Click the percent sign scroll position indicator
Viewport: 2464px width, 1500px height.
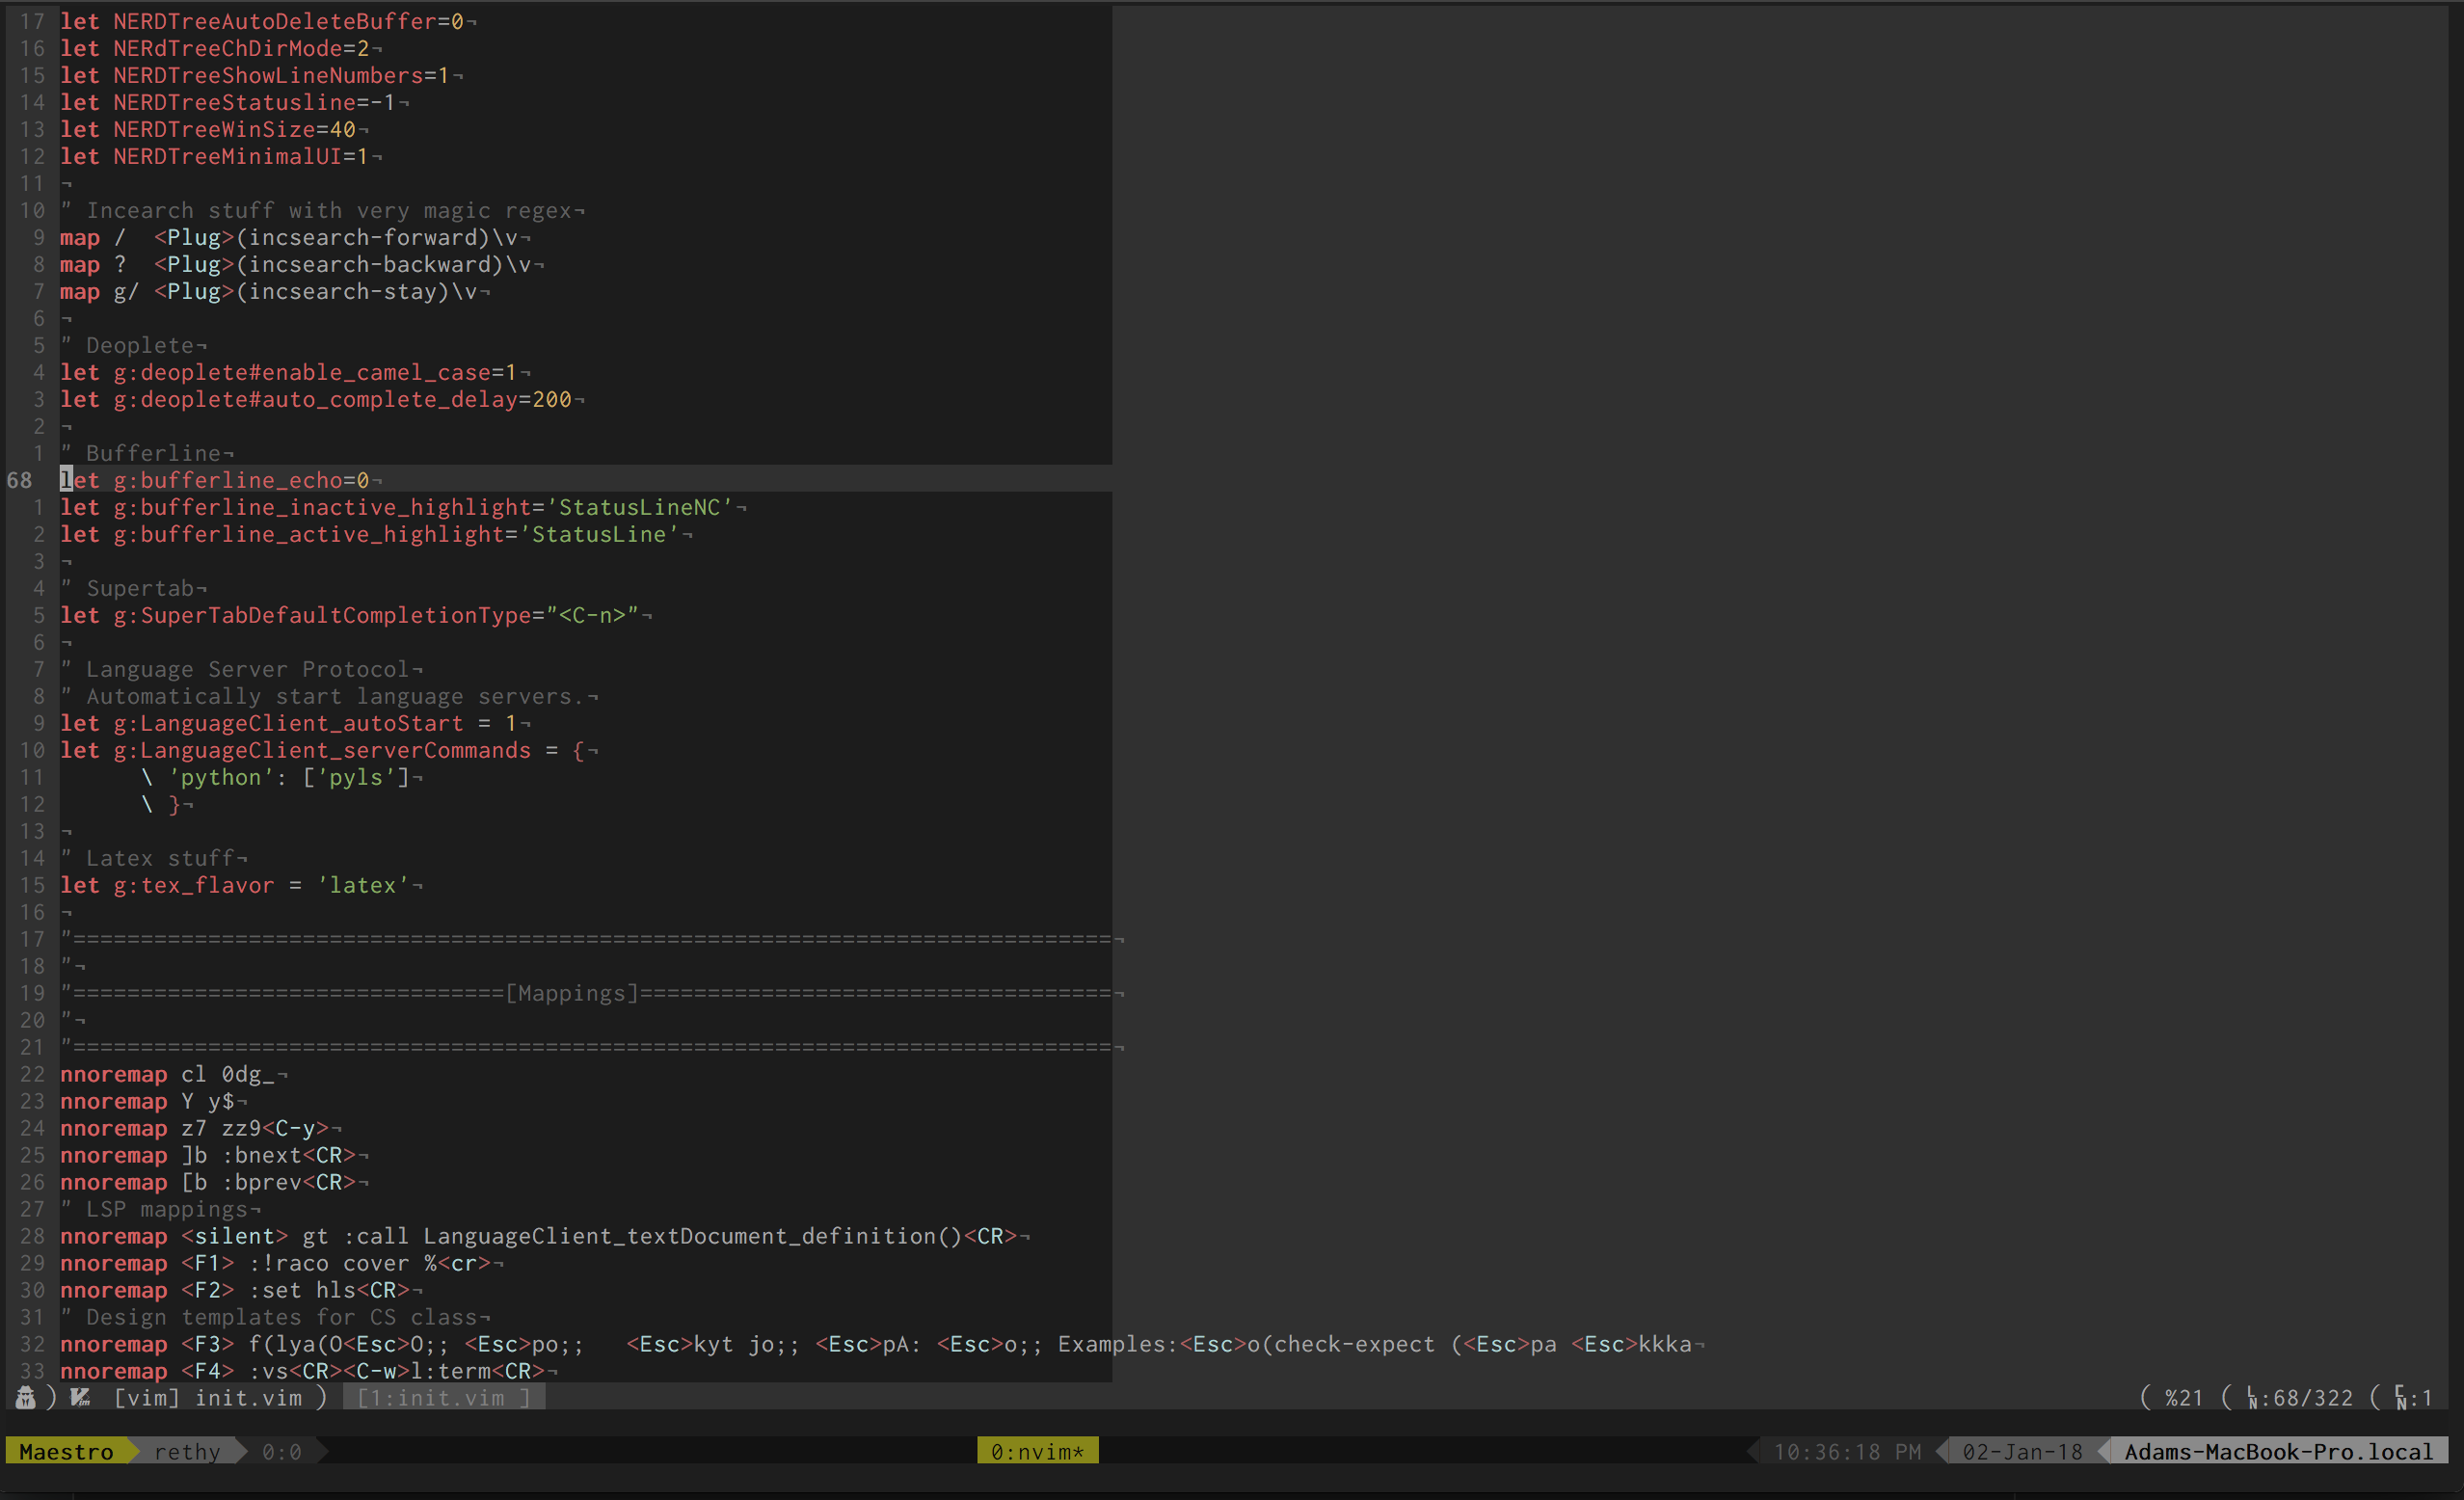click(x=2173, y=1398)
